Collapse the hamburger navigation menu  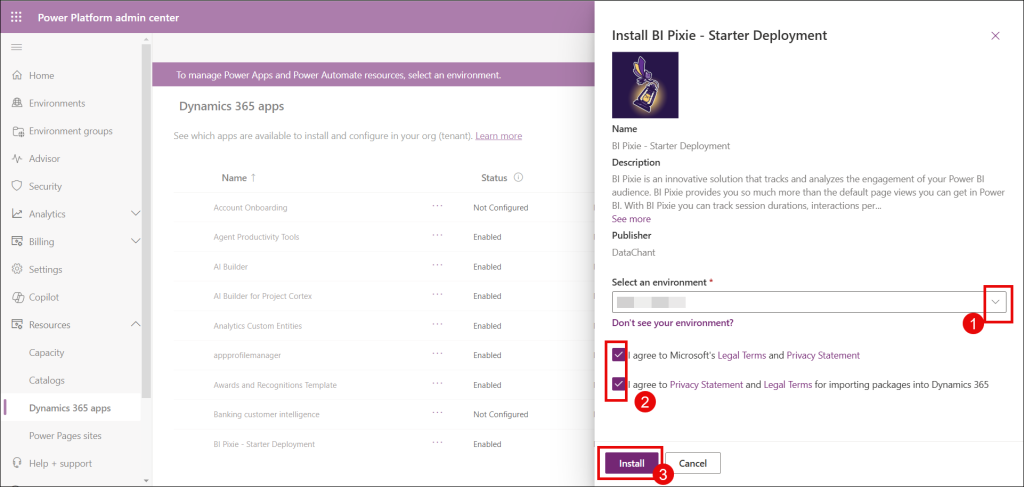click(x=16, y=47)
